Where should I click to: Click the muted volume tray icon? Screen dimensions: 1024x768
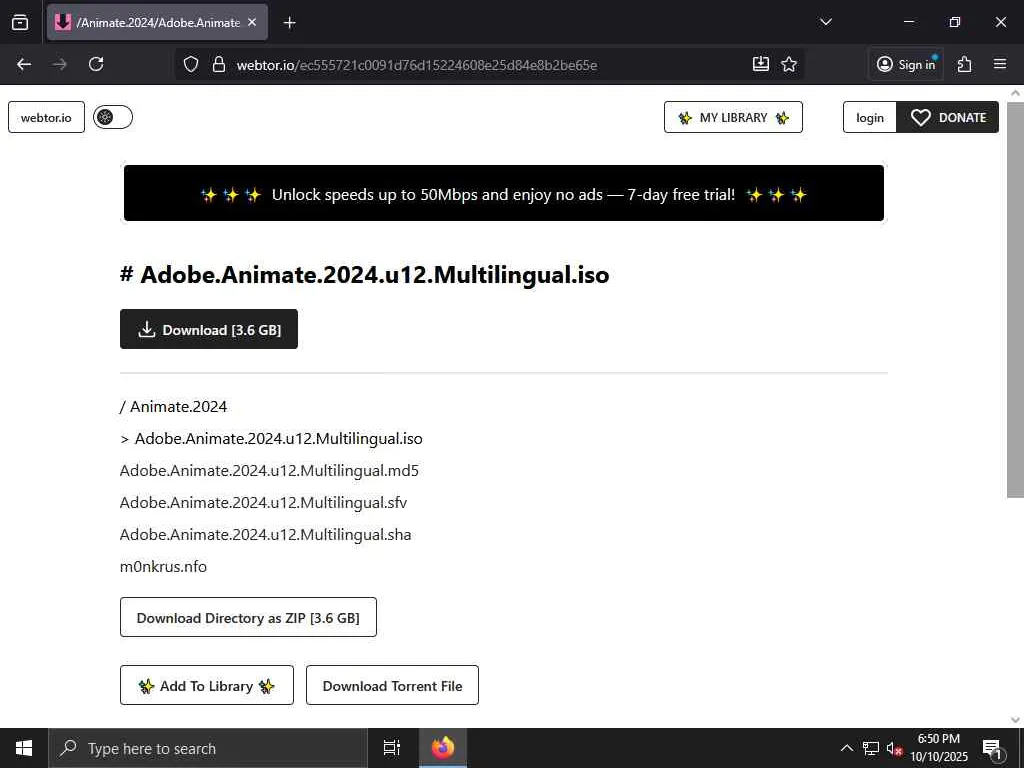pos(894,748)
